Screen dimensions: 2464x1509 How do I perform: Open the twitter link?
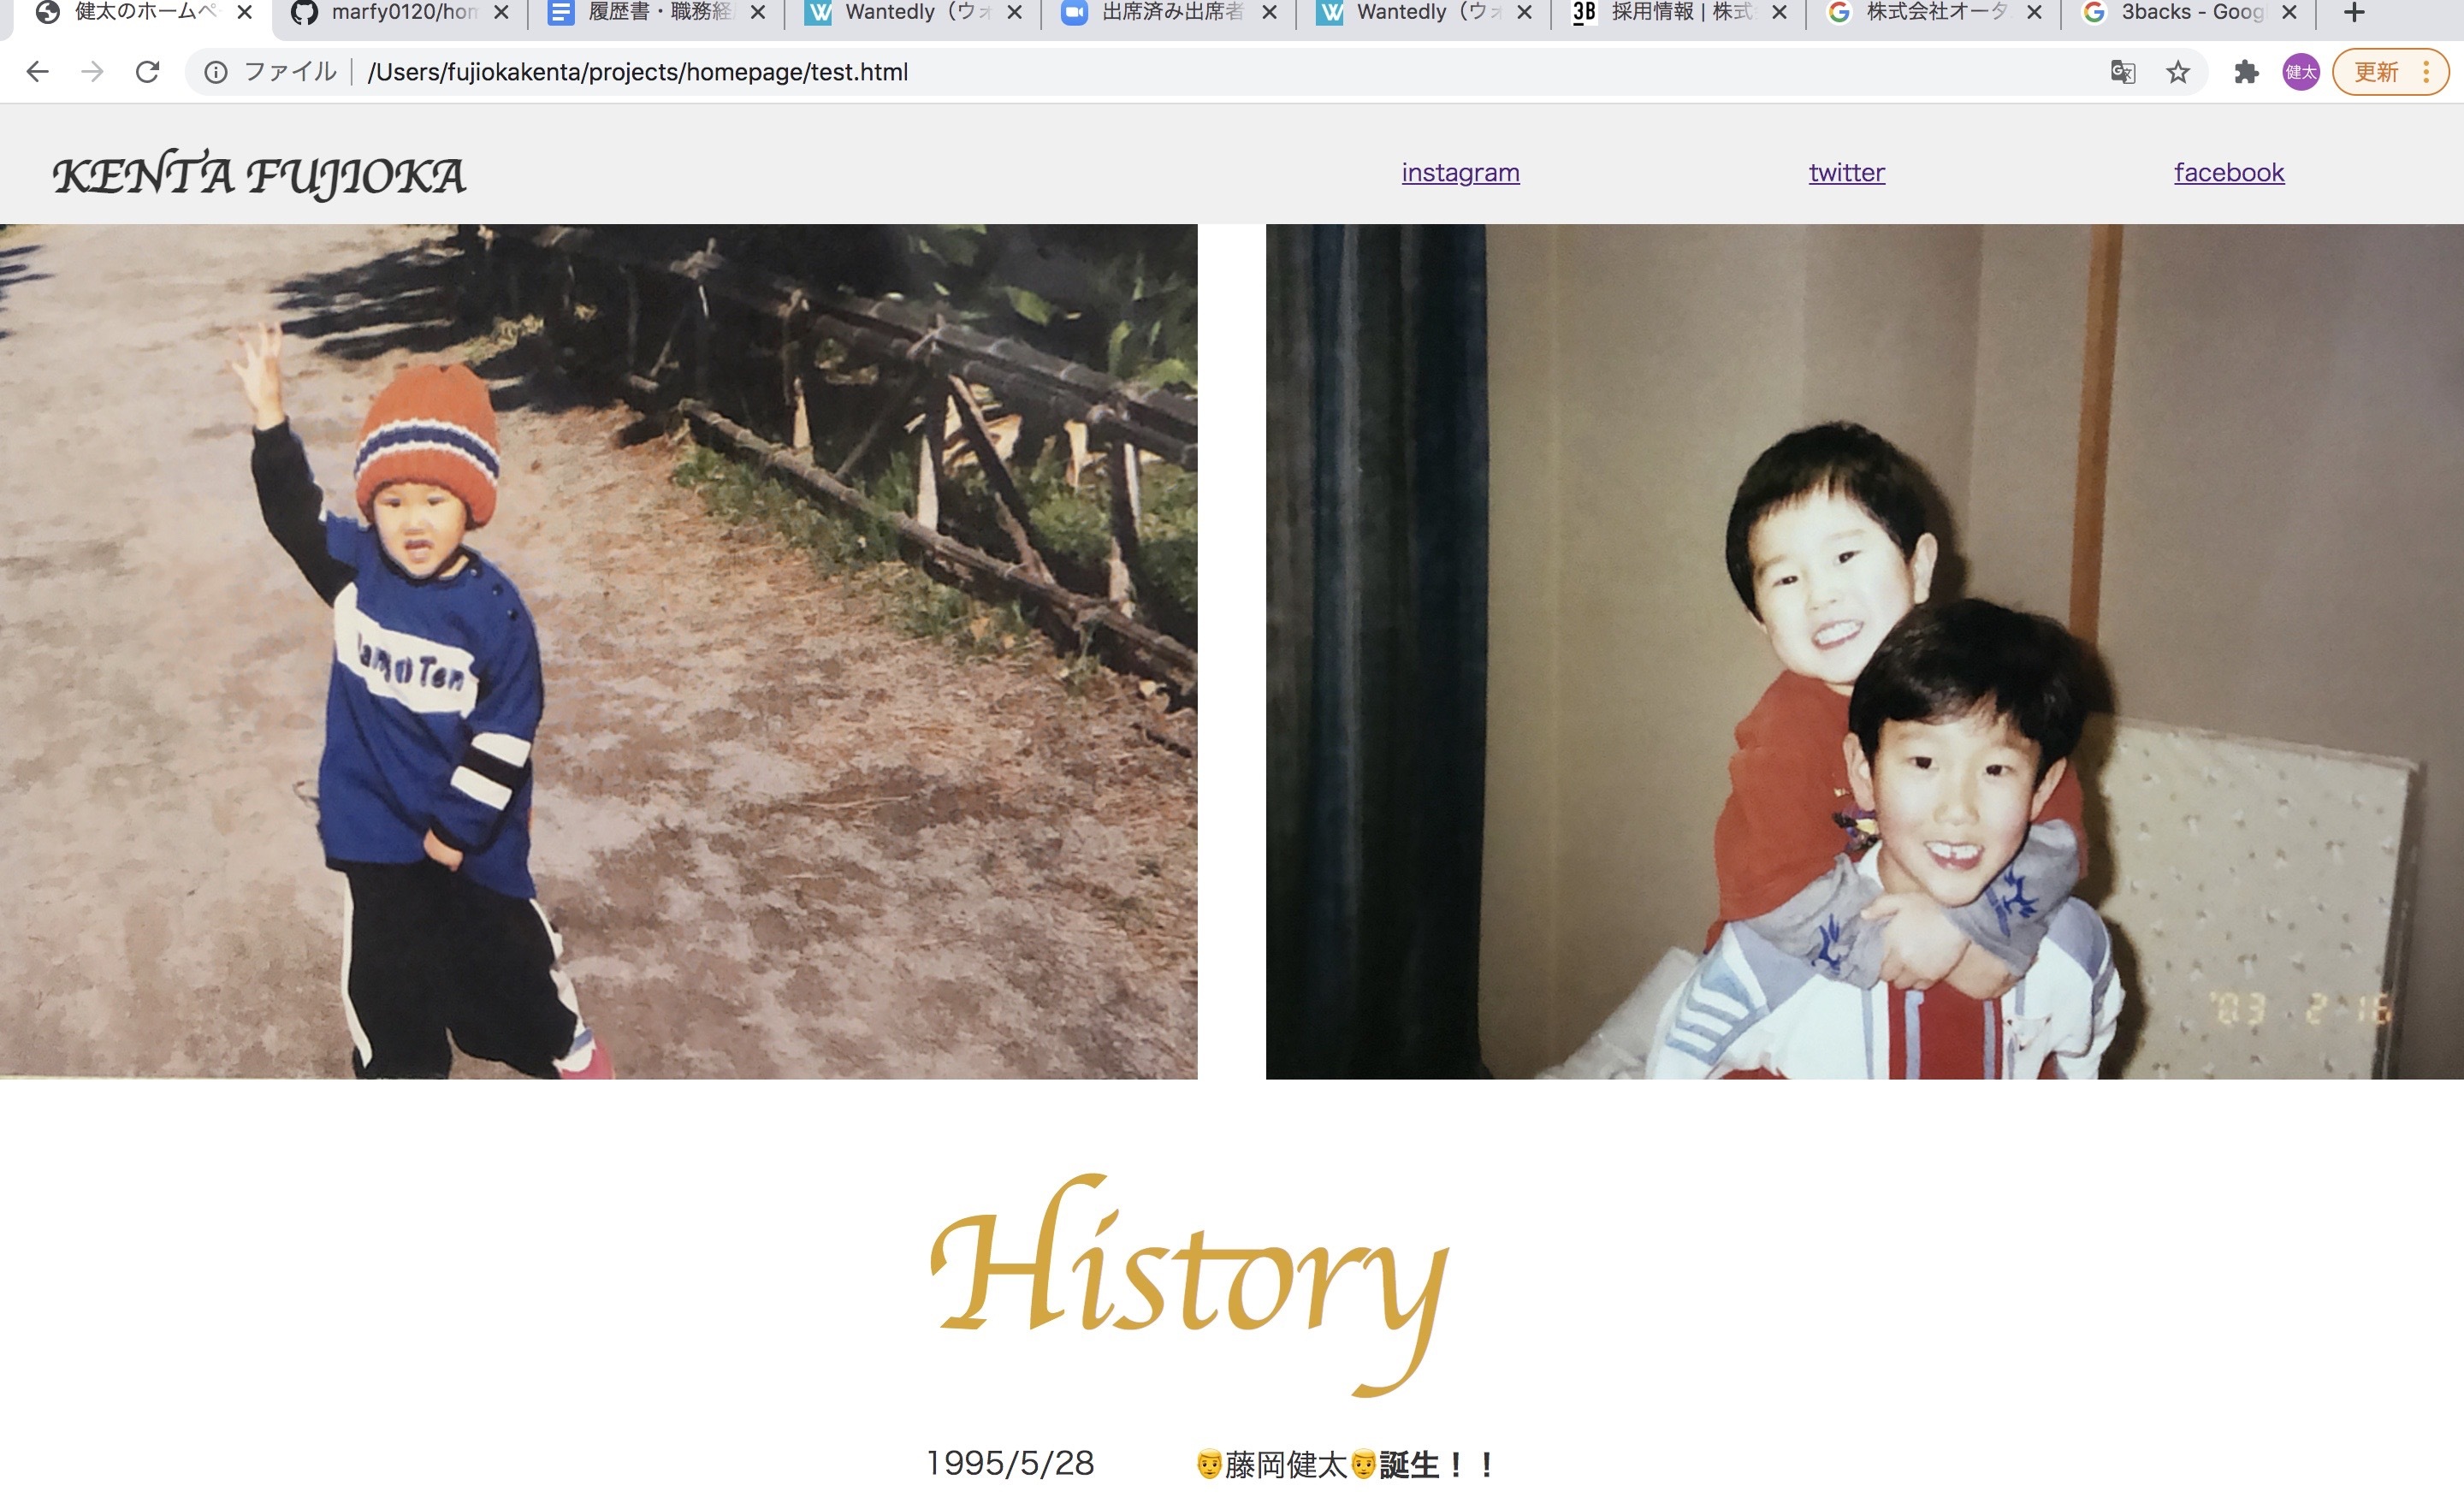click(1846, 173)
